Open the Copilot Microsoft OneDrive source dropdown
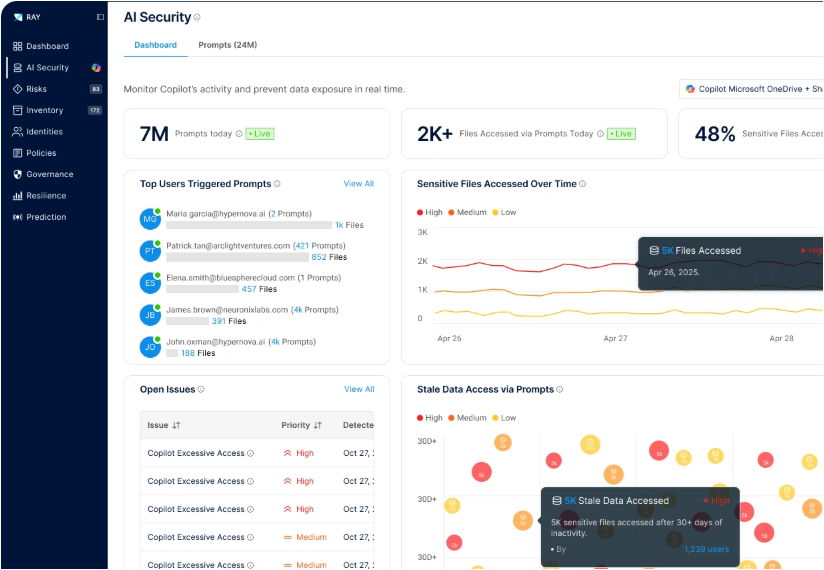Viewport: 824px width, 570px height. (x=751, y=89)
